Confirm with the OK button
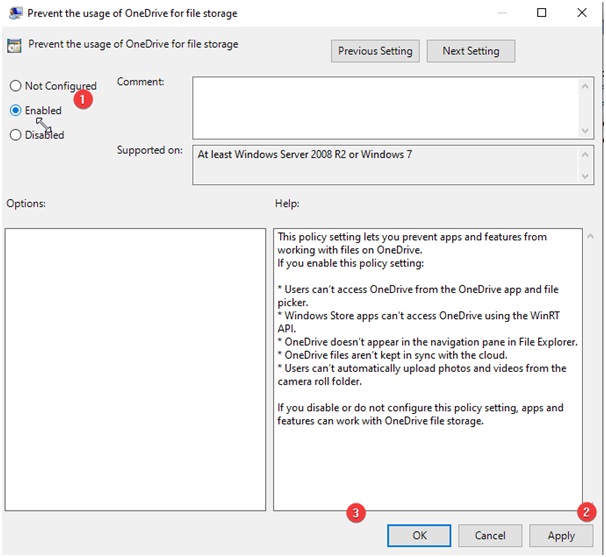 (419, 535)
